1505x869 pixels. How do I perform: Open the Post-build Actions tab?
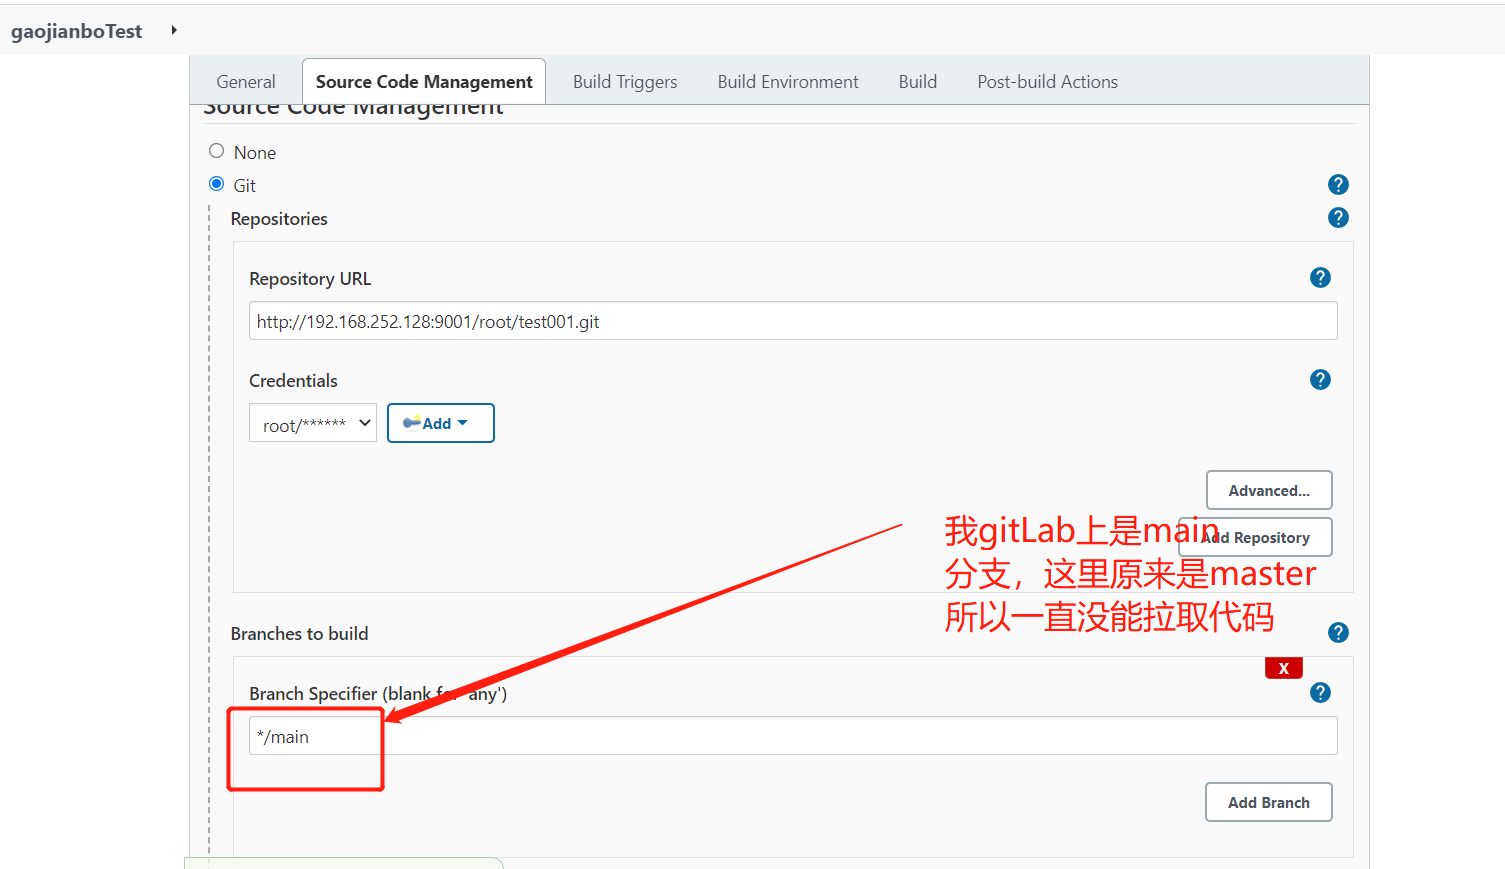(x=1047, y=81)
